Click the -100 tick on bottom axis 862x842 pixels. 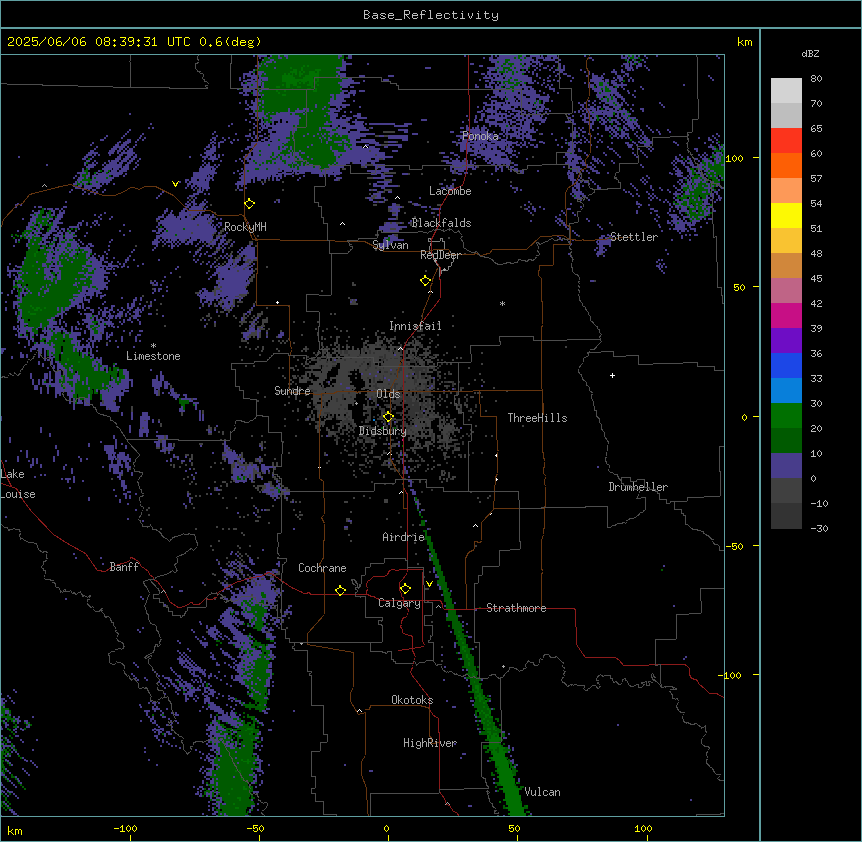click(125, 828)
